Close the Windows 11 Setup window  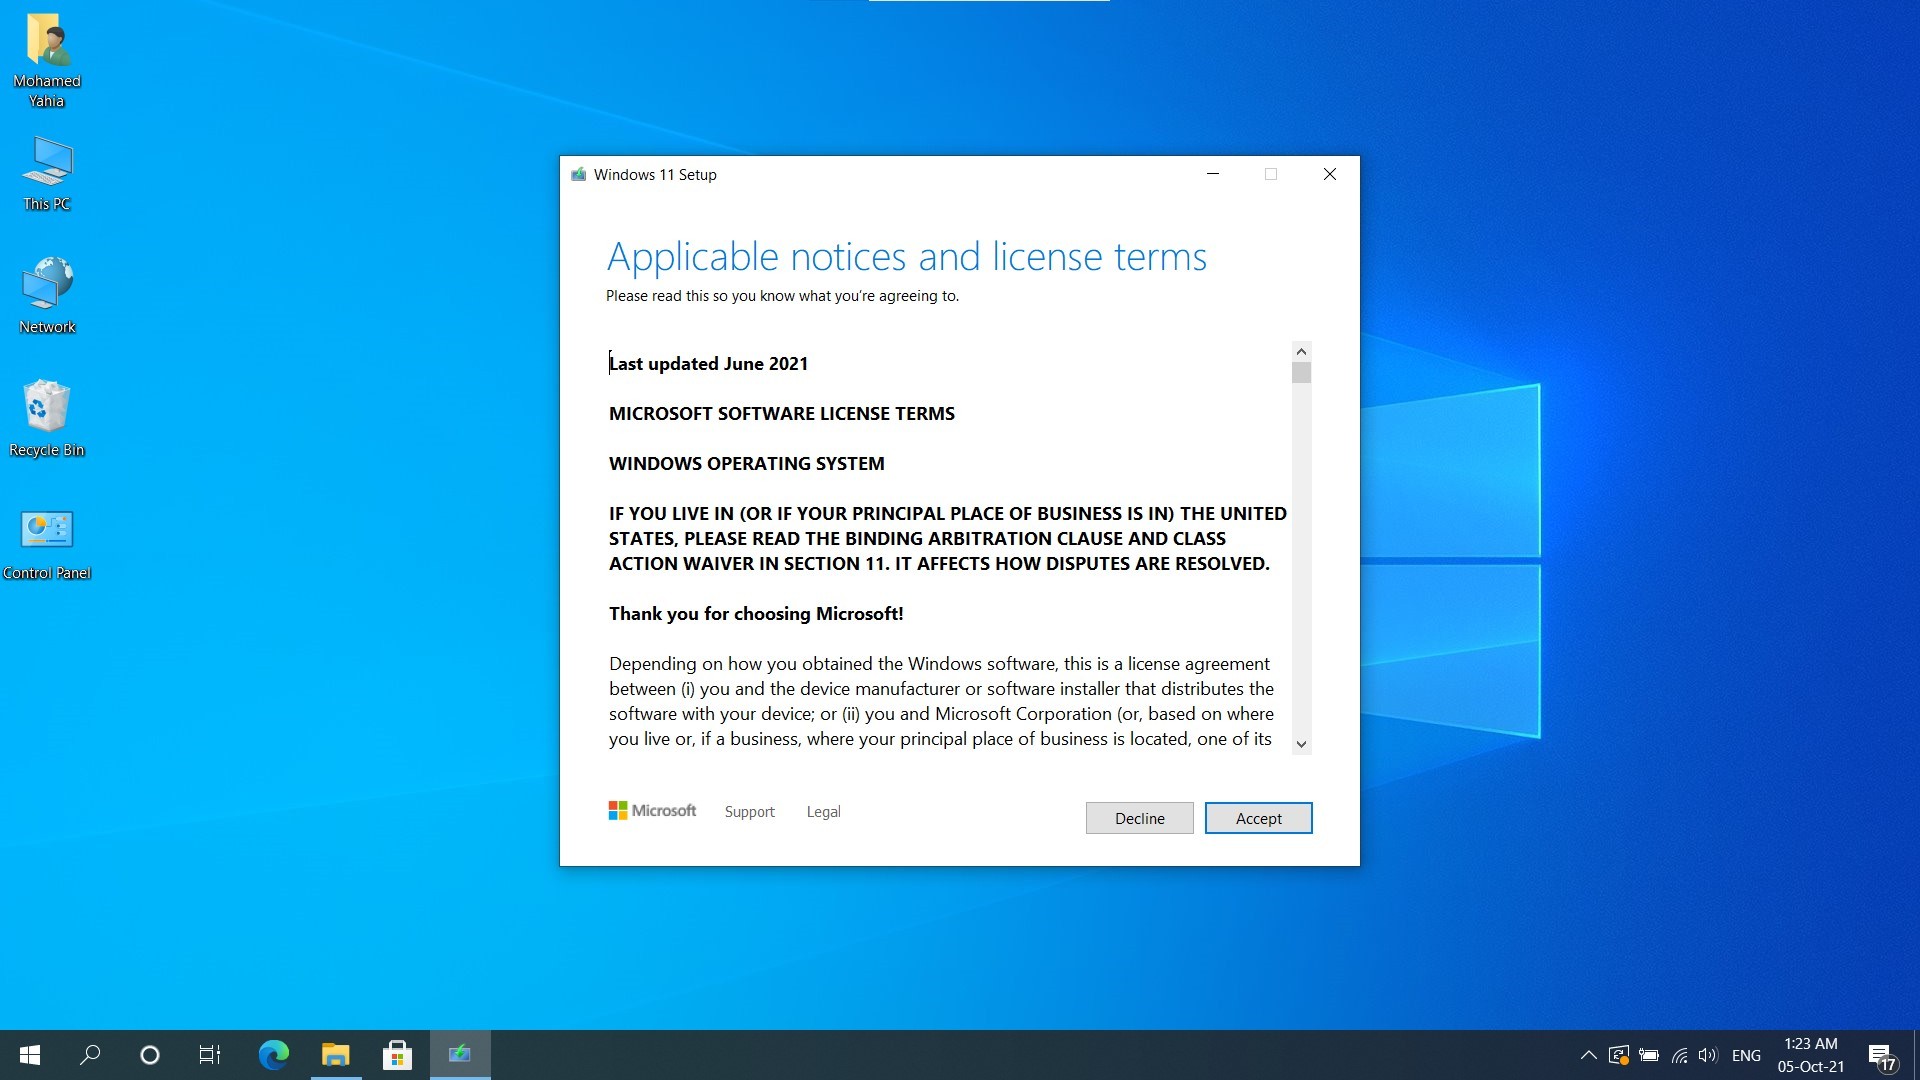(x=1330, y=174)
